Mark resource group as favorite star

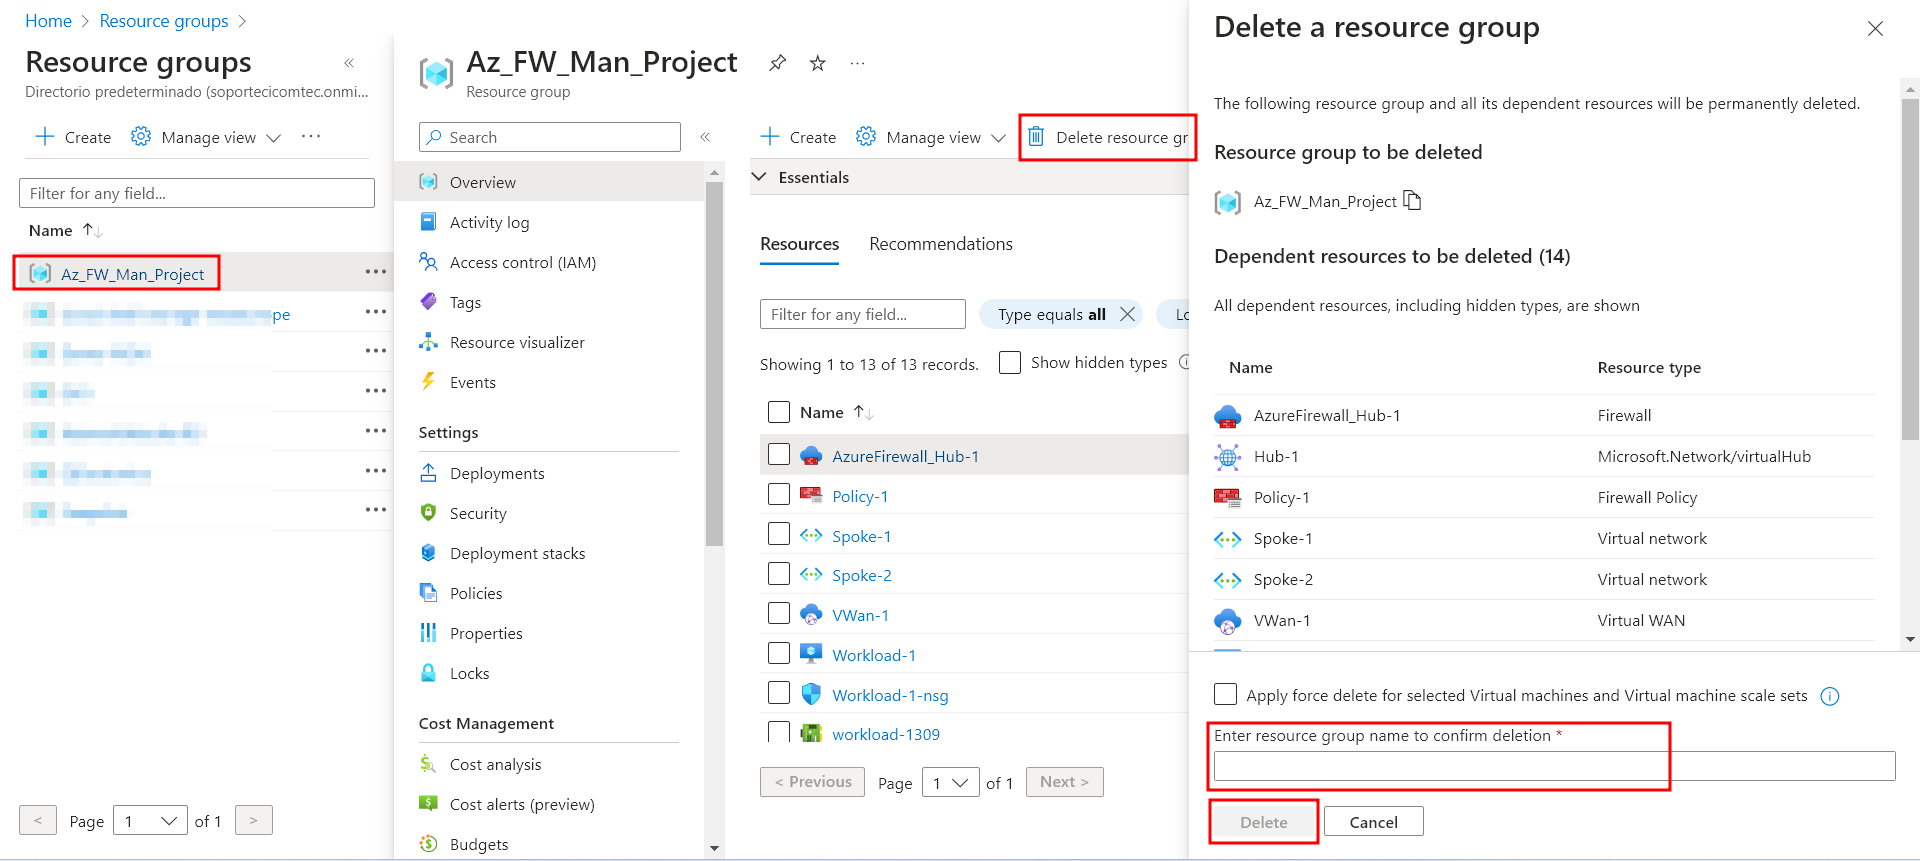(817, 63)
